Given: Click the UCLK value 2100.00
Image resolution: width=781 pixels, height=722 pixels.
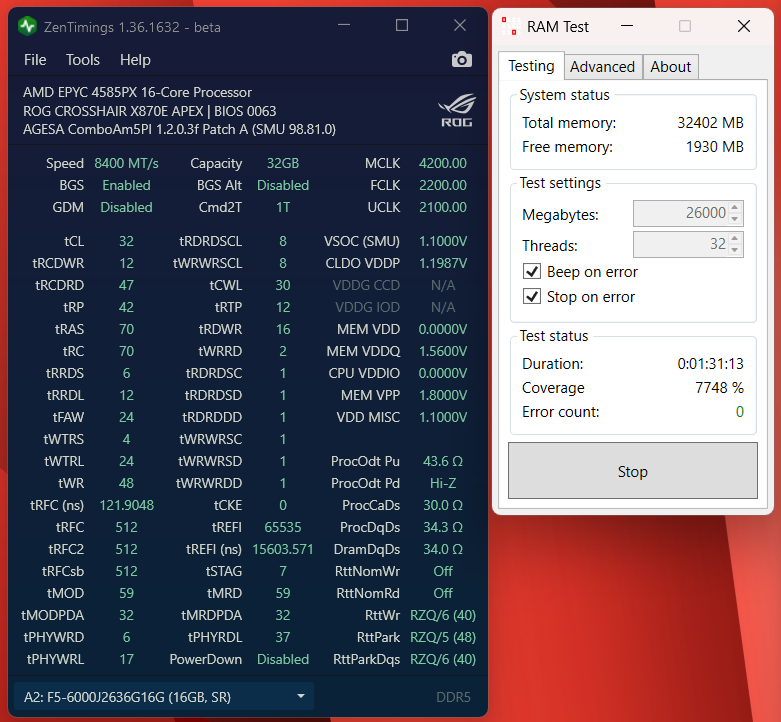Looking at the screenshot, I should point(443,207).
